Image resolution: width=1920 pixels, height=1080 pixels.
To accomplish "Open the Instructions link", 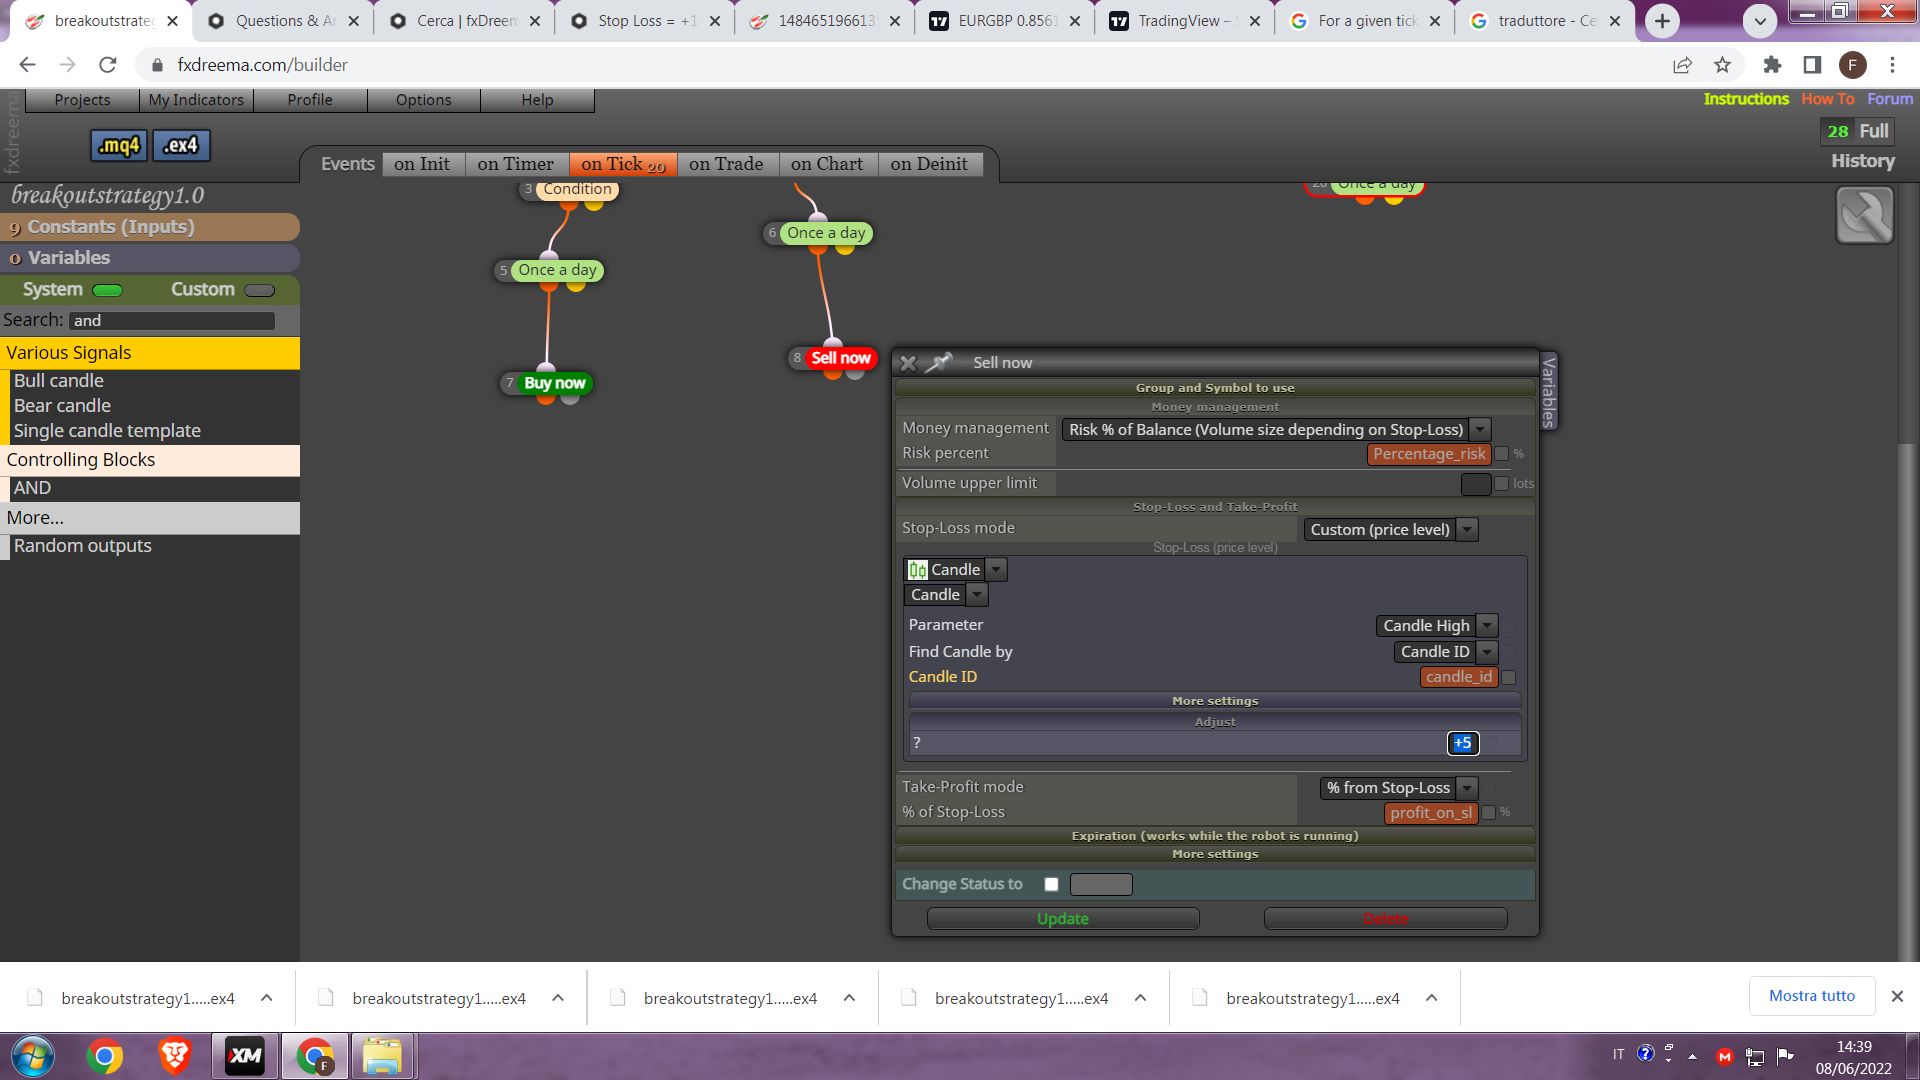I will 1746,99.
